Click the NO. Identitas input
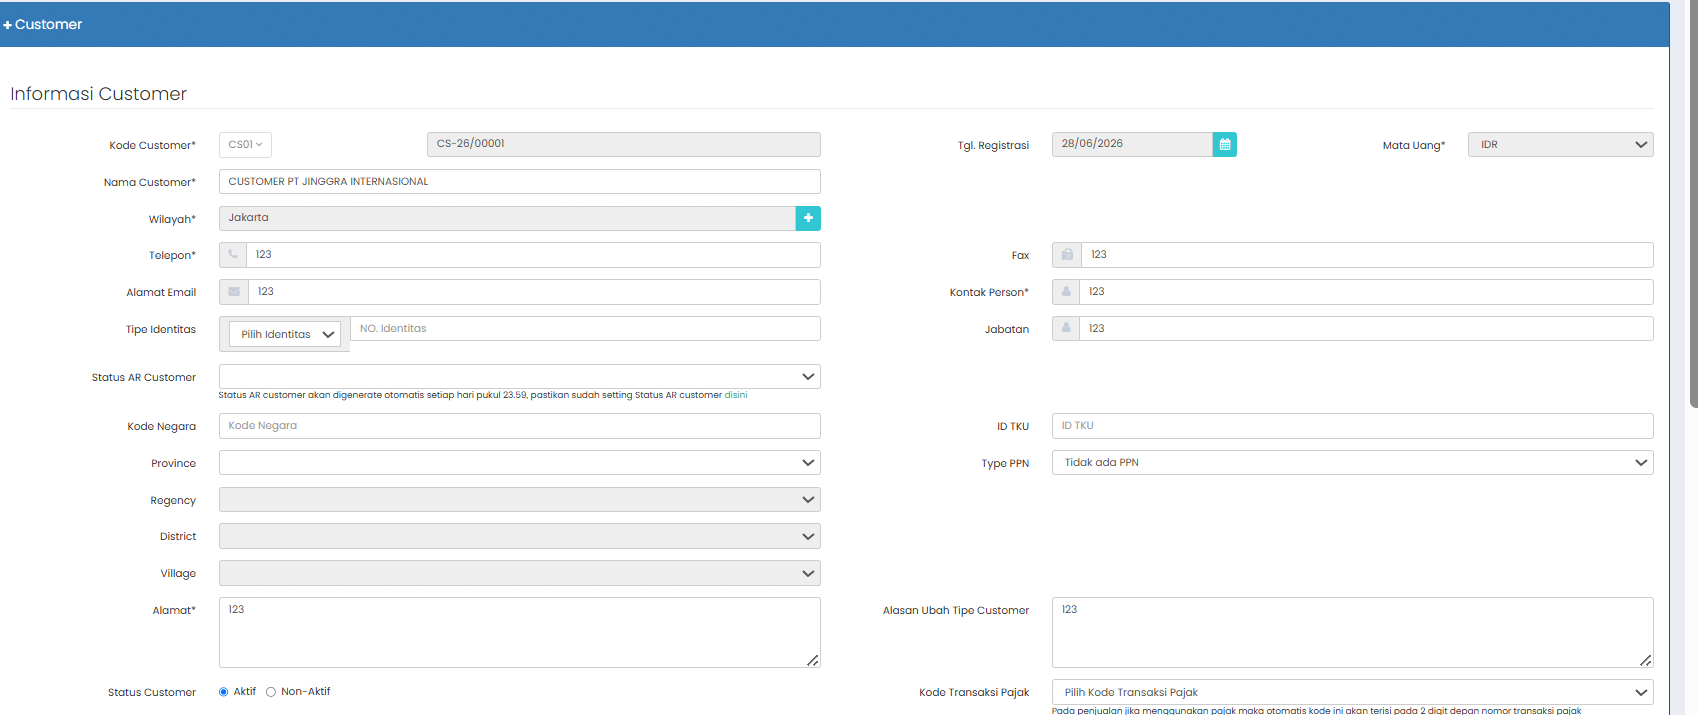 coord(585,329)
